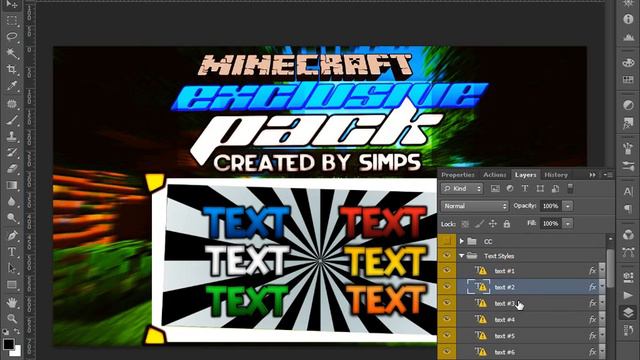Filter layers by adjustment layers icon
This screenshot has height=360, width=640.
(510, 189)
